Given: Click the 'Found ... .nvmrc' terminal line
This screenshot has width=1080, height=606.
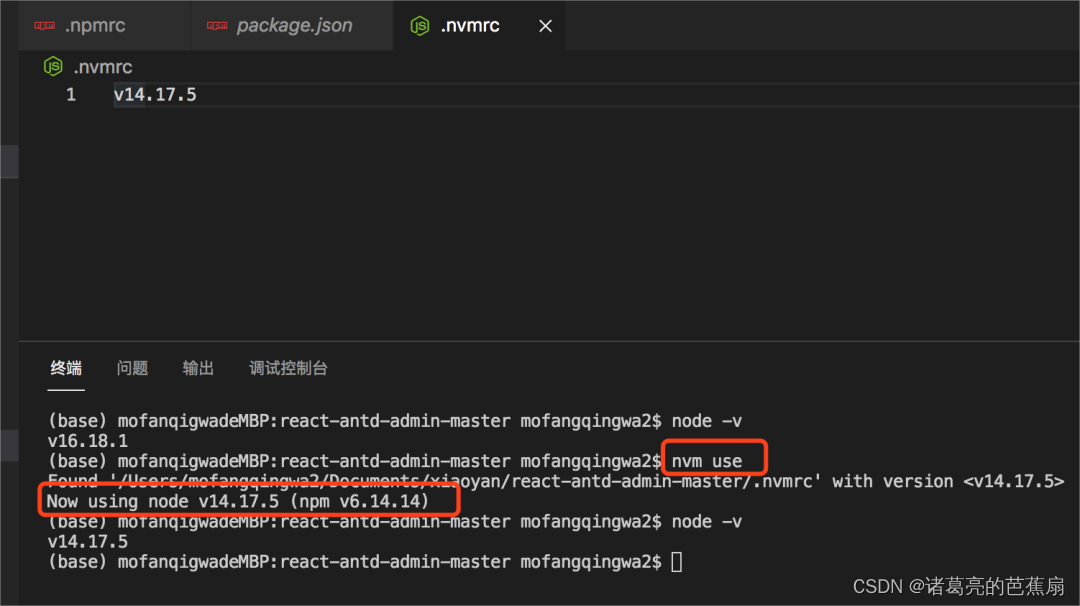Looking at the screenshot, I should 556,481.
